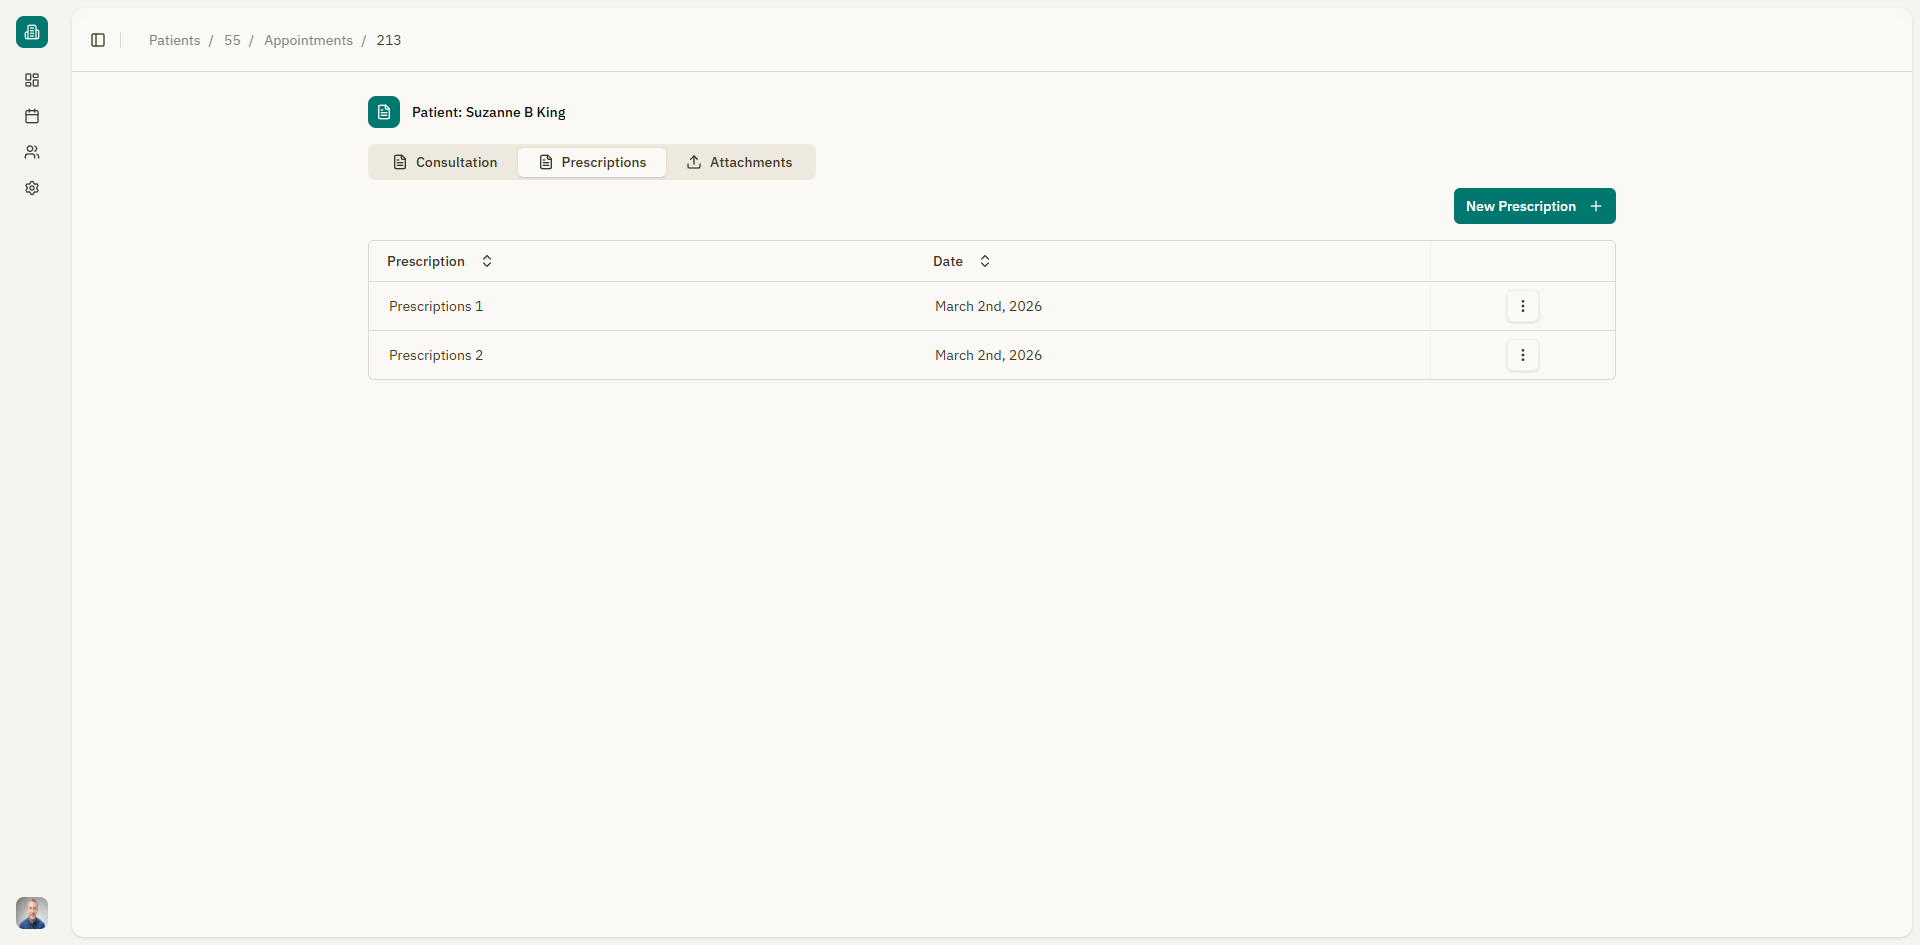
Task: Open Settings using the gear icon
Action: pyautogui.click(x=32, y=188)
